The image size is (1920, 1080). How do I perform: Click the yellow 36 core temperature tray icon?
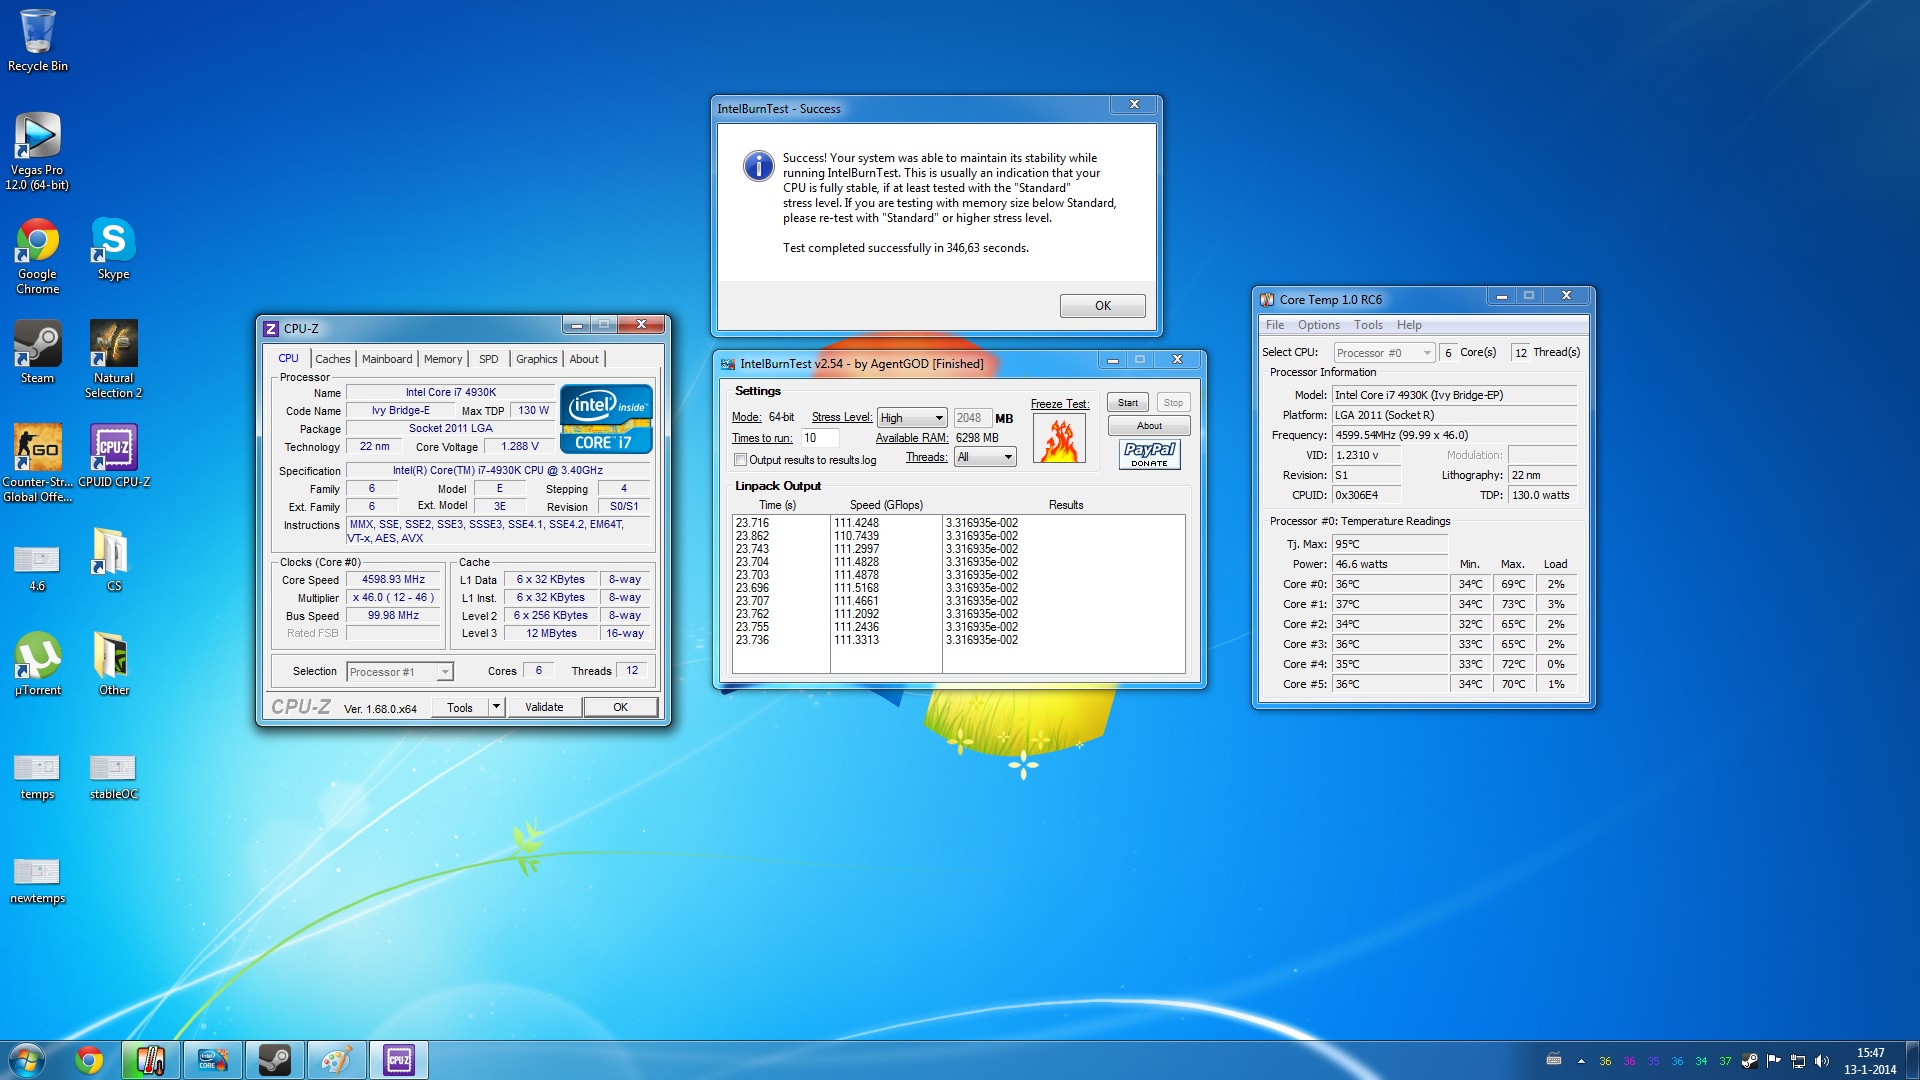1605,1061
